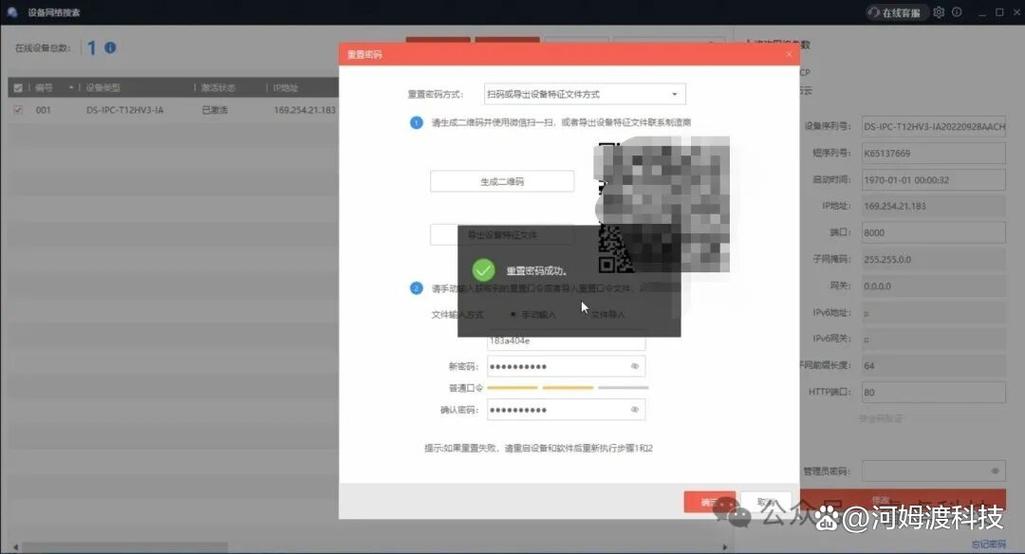Click the SADP application logo icon
The image size is (1025, 554).
point(12,12)
